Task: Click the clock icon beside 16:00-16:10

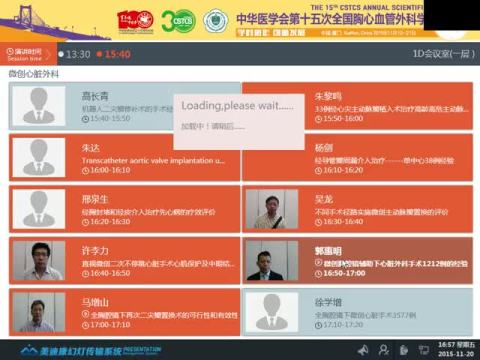Action: [85, 170]
